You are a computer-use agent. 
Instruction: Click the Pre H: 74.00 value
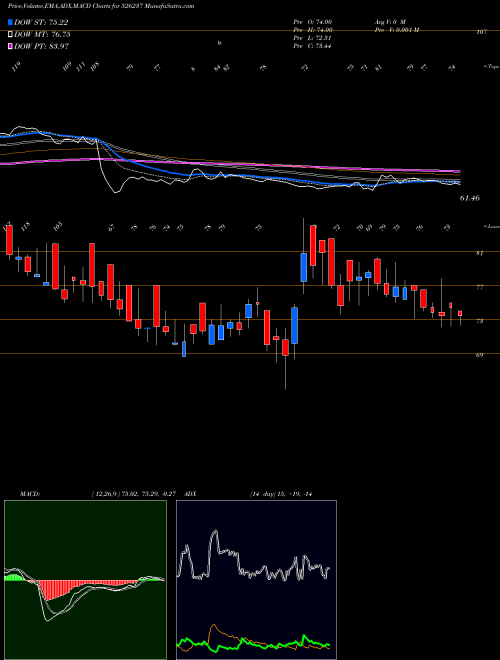tap(313, 30)
